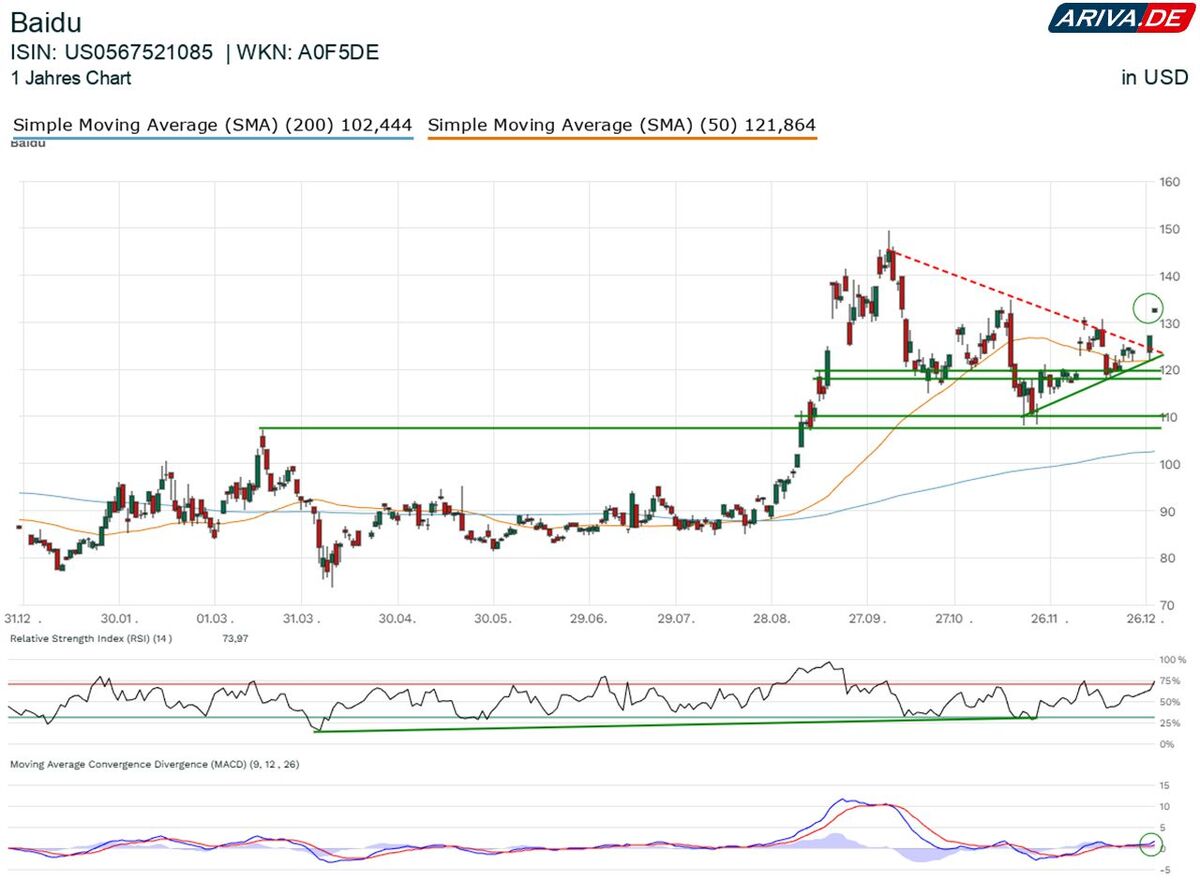The height and width of the screenshot is (881, 1200).
Task: Click the 160 price axis label
Action: click(1171, 182)
